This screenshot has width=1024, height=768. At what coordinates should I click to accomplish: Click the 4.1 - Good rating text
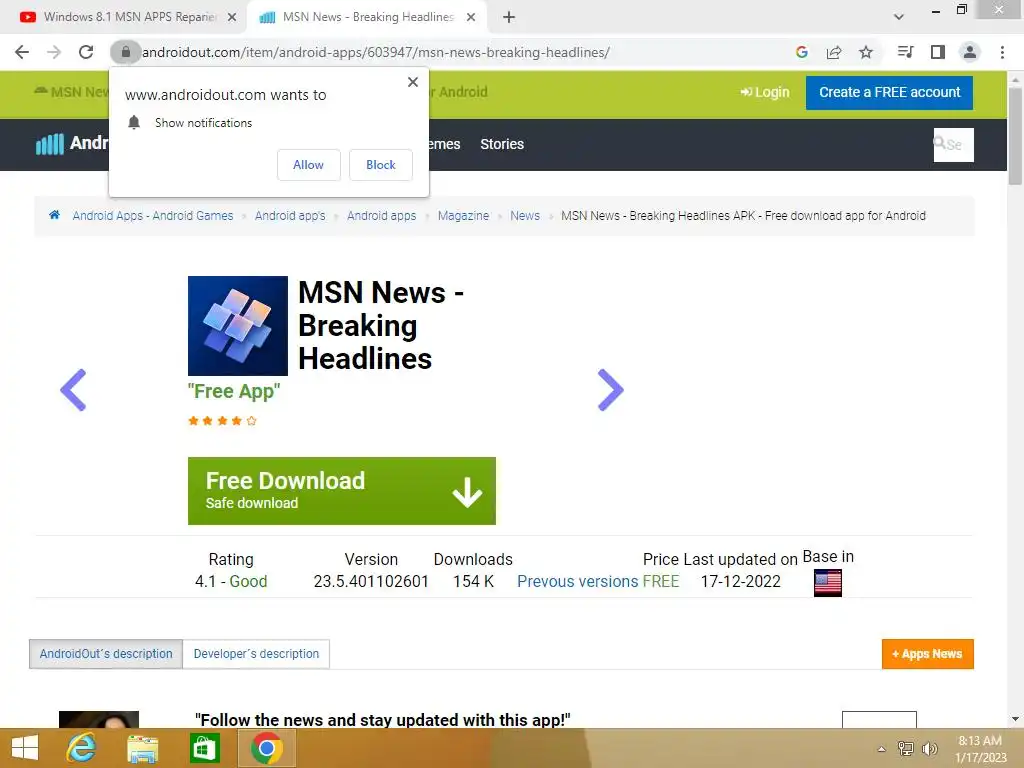coord(231,581)
